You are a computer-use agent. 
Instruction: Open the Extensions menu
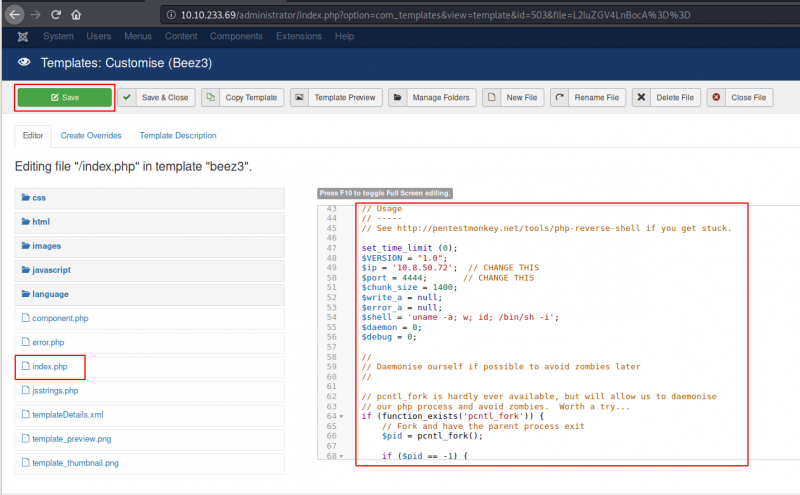[299, 36]
